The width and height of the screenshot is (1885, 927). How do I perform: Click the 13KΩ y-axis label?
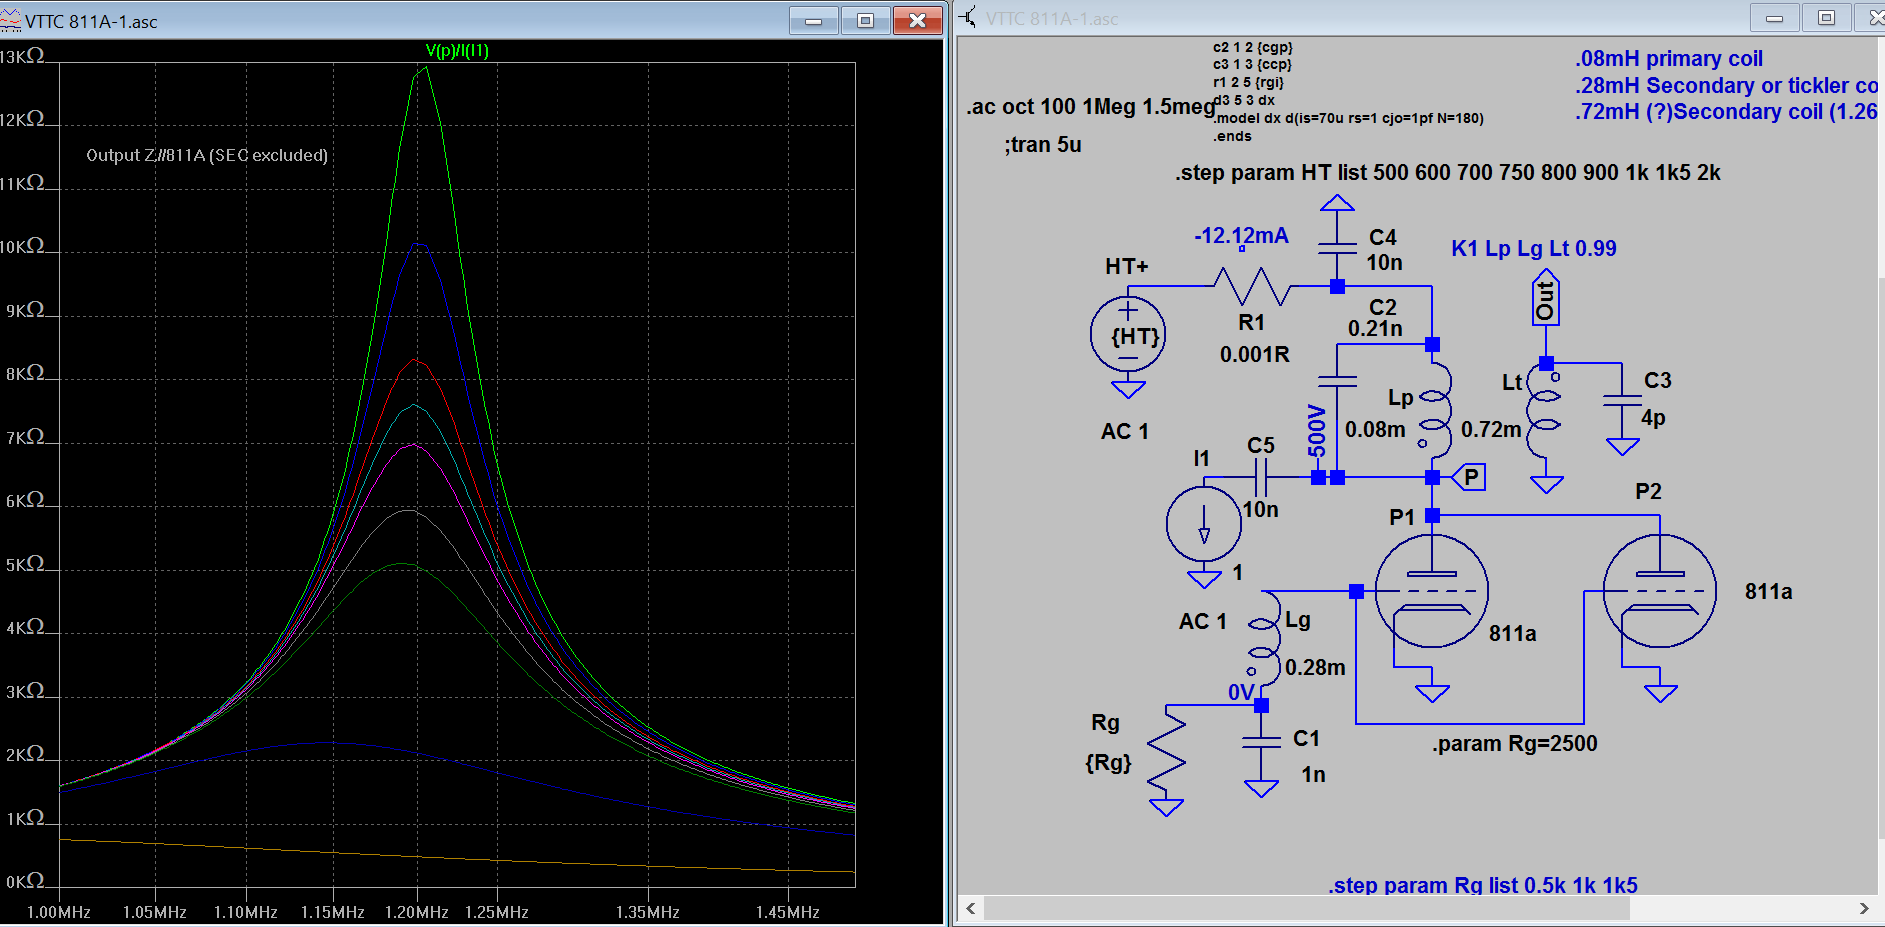click(22, 57)
